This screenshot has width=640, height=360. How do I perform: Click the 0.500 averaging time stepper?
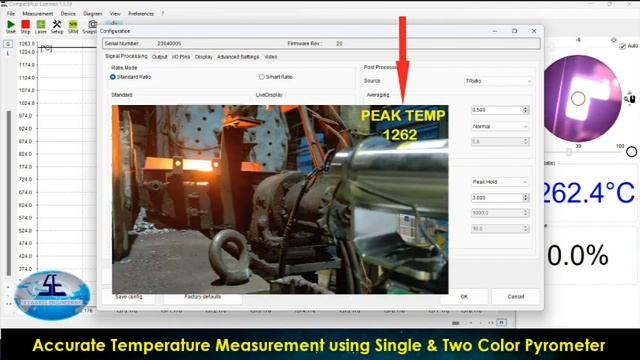pos(526,110)
